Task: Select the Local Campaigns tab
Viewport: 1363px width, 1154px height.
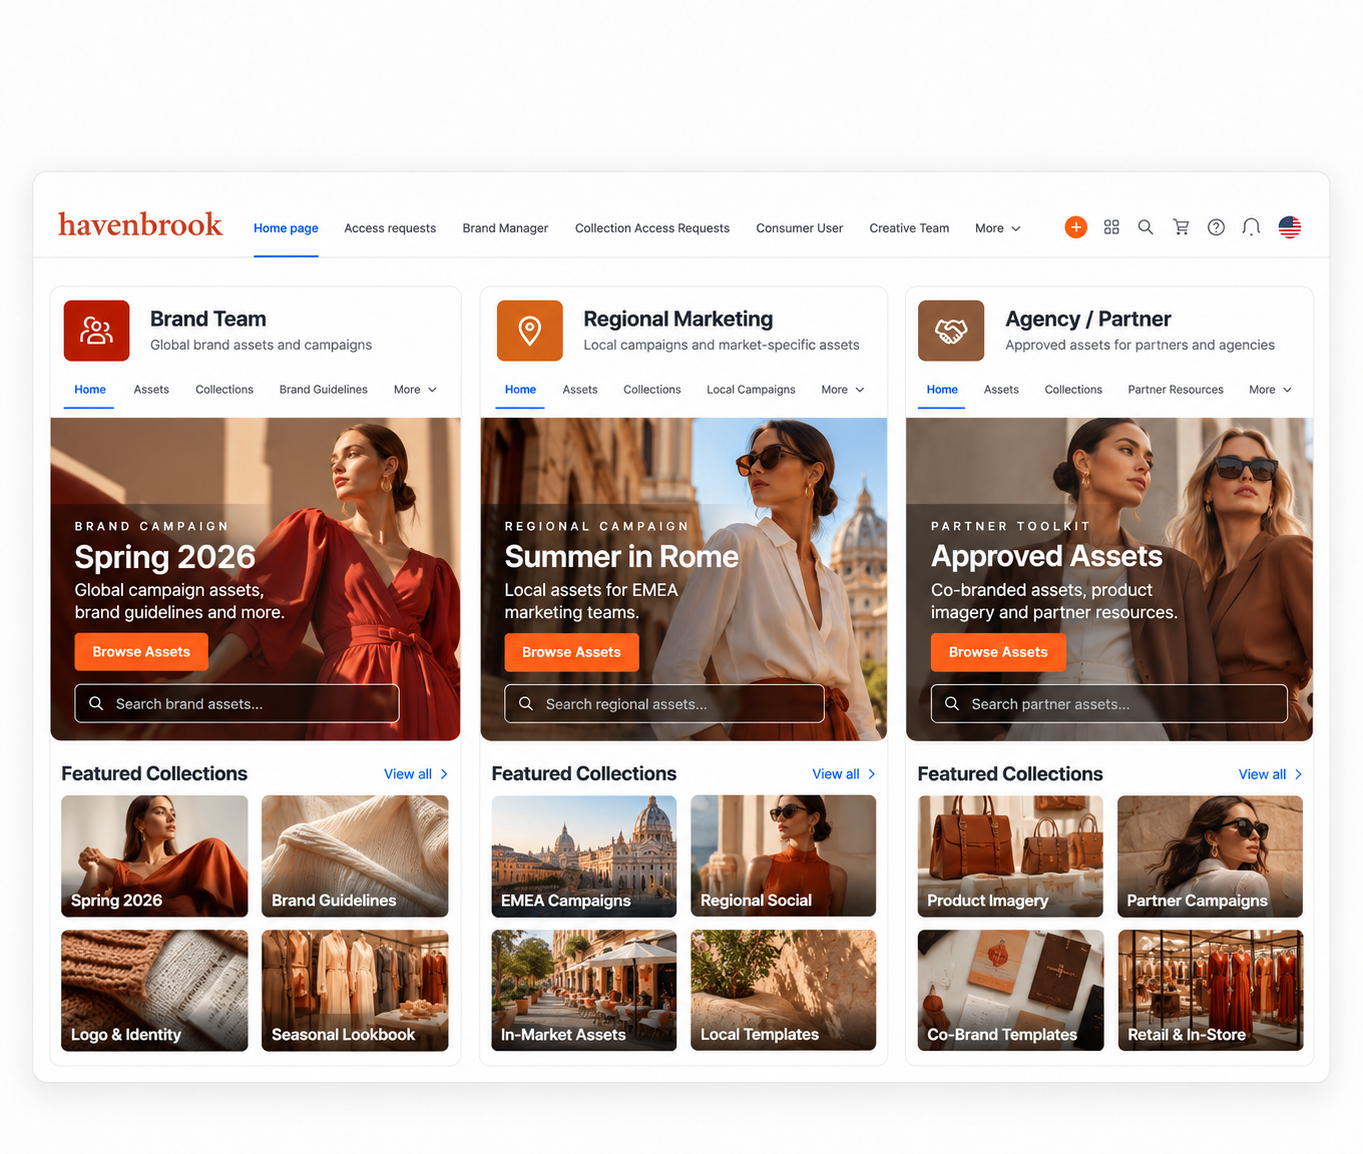Action: click(x=751, y=390)
